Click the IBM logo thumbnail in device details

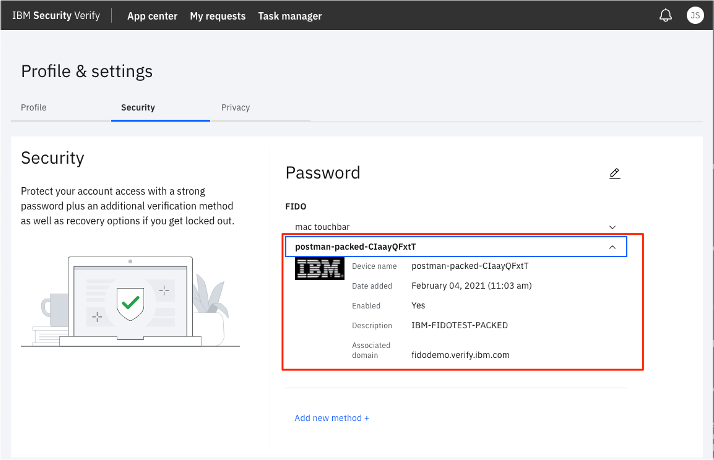(319, 269)
